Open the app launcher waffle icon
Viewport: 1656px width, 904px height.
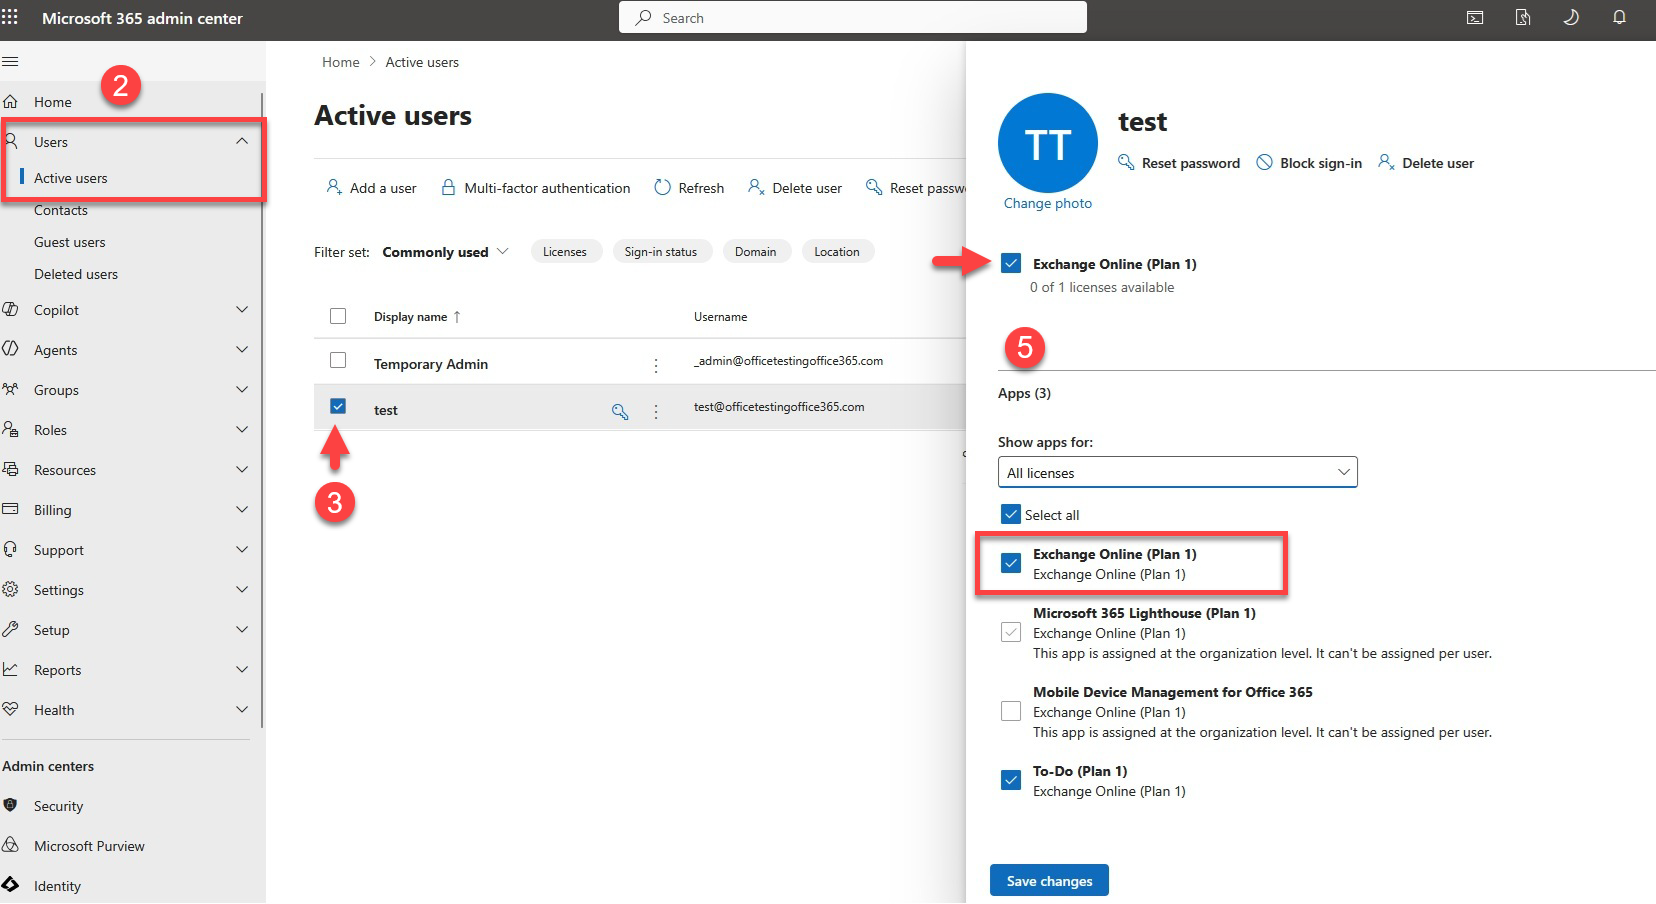point(10,17)
